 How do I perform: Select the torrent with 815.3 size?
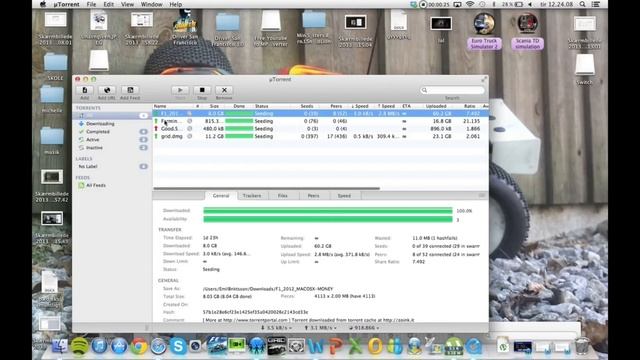[320, 121]
